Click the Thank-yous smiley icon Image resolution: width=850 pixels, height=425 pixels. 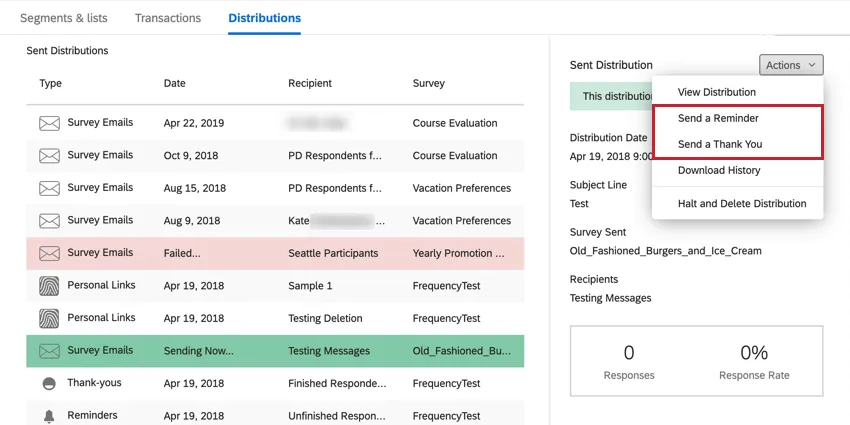point(49,384)
